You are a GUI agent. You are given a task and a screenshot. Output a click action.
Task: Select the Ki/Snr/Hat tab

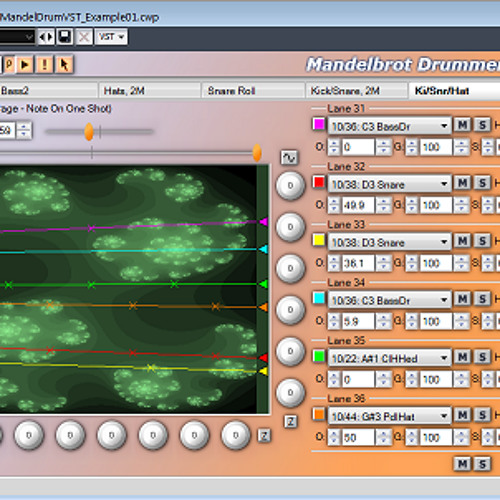pos(454,91)
